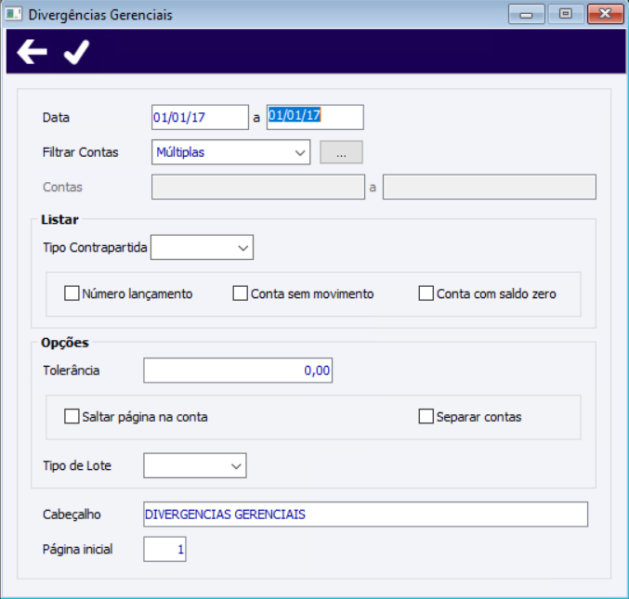
Task: Click the Página inicial field
Action: (165, 549)
